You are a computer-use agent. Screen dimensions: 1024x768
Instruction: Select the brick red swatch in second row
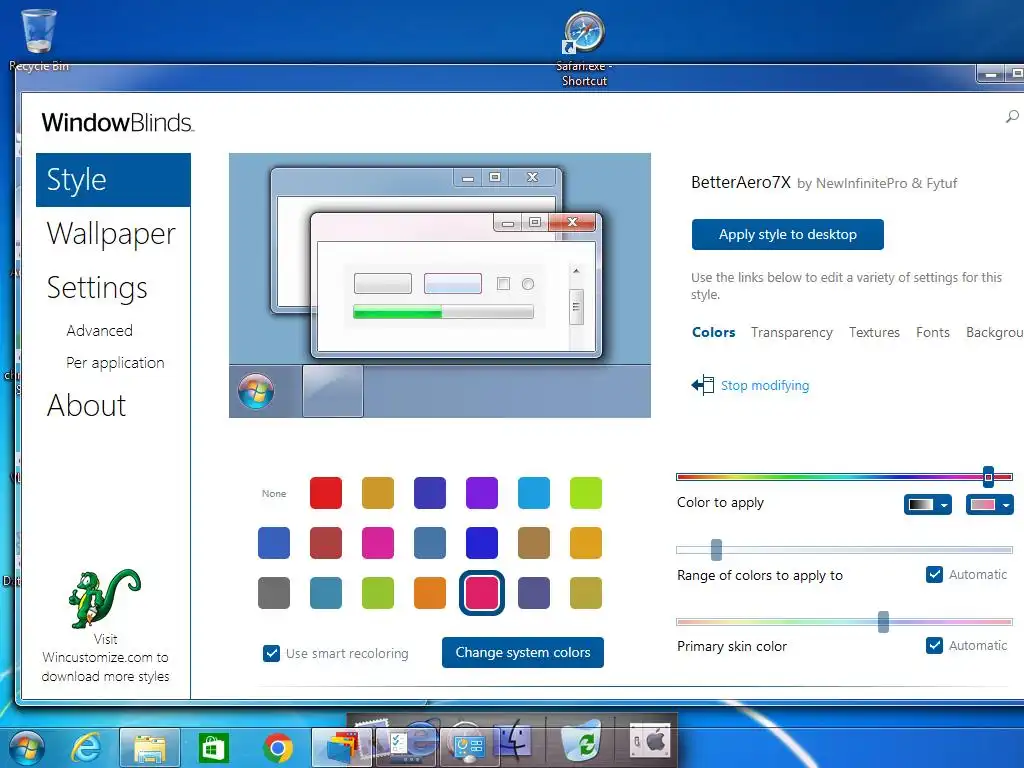click(326, 543)
